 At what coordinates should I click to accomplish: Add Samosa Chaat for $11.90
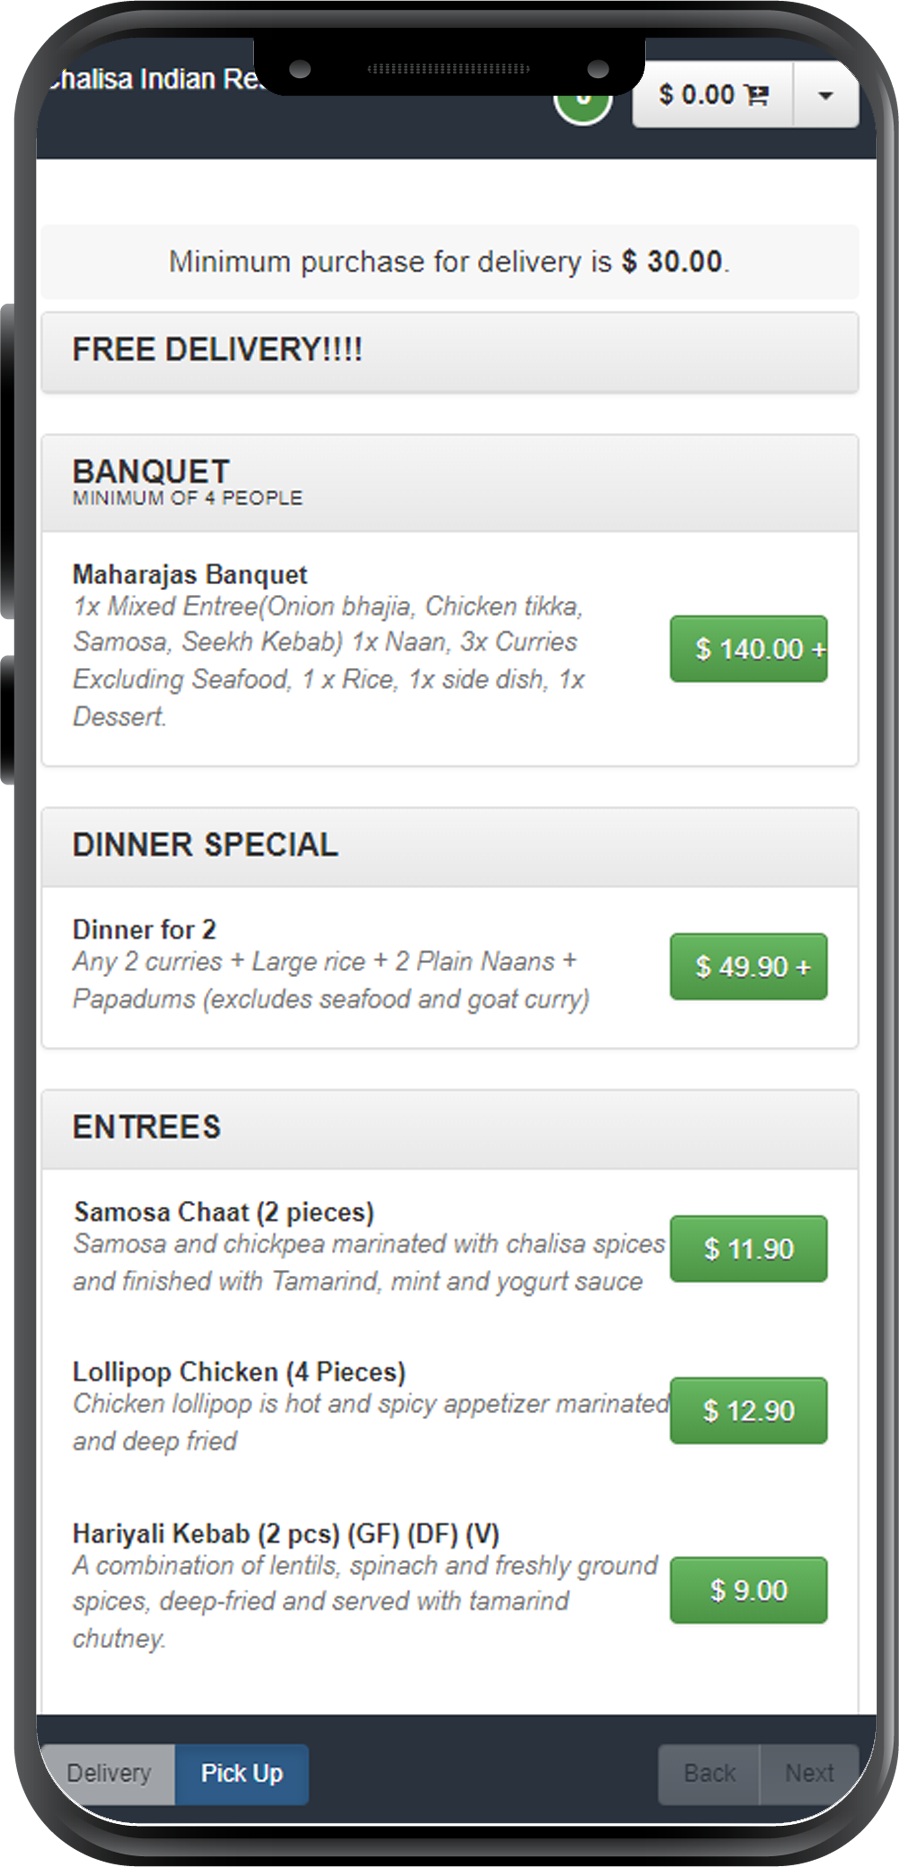coord(748,1248)
